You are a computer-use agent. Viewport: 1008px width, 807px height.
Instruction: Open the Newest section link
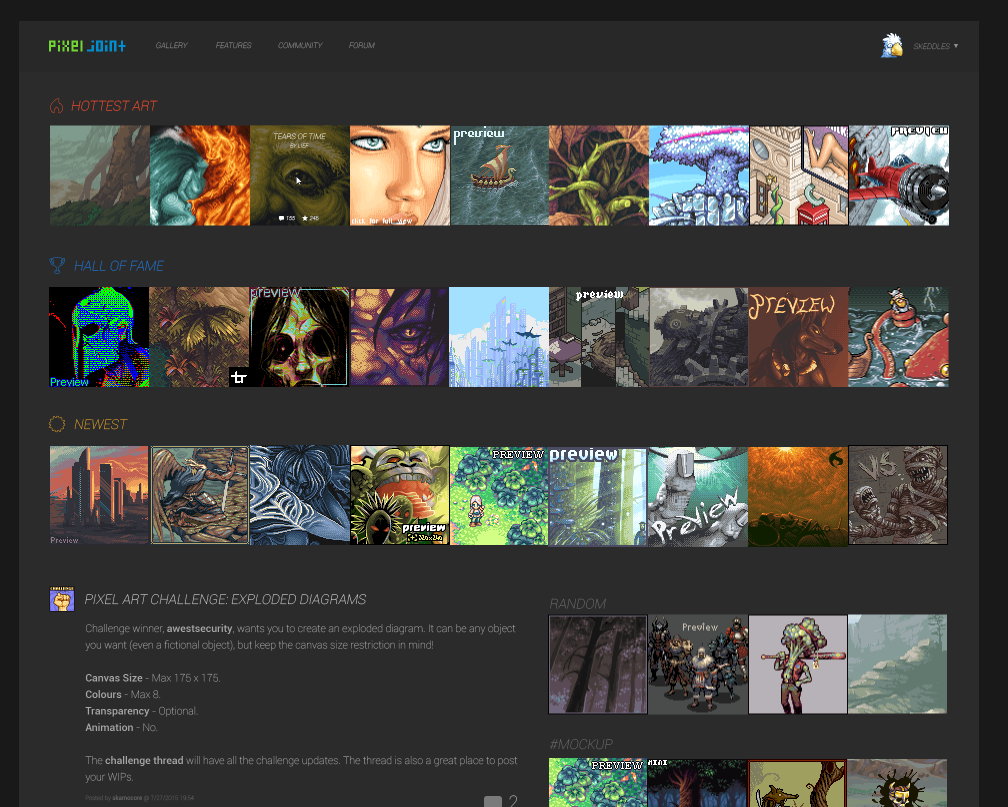point(100,424)
